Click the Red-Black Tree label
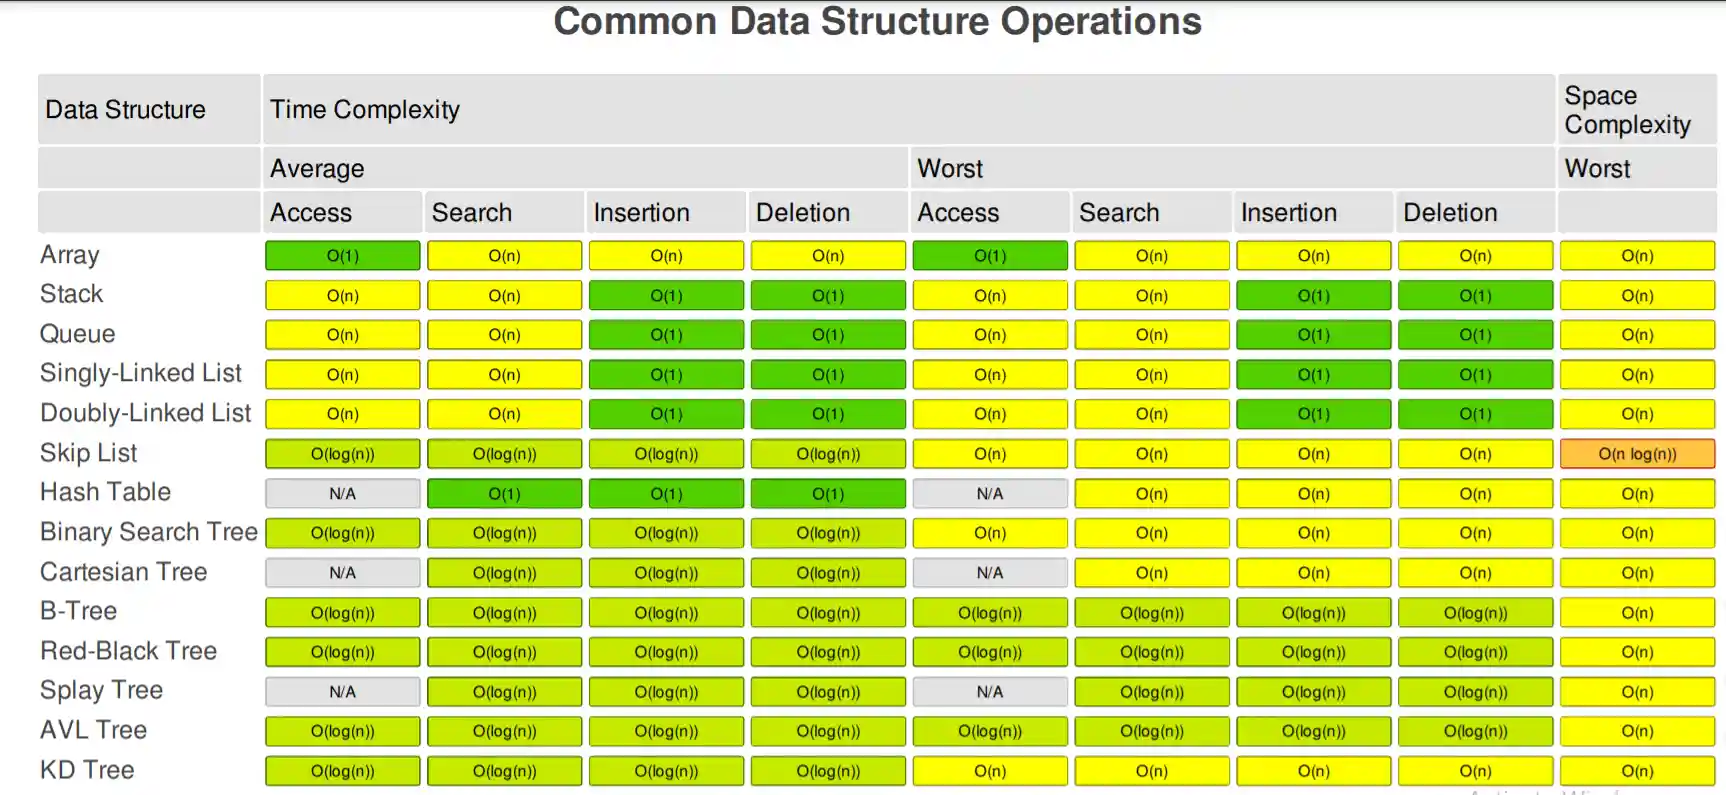 pyautogui.click(x=128, y=651)
